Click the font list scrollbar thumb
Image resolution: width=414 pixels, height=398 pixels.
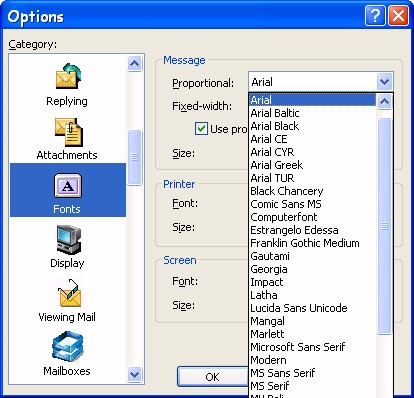click(x=384, y=226)
